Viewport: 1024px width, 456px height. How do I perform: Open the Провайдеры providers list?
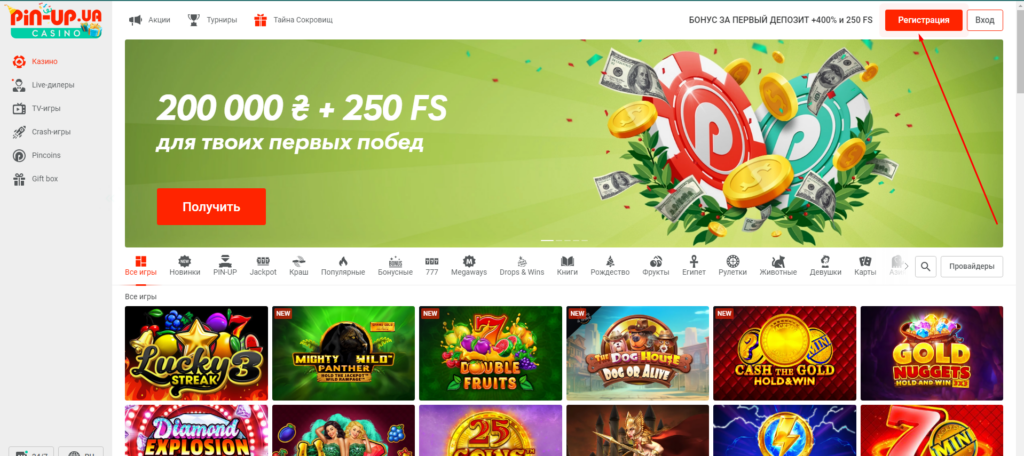point(971,267)
